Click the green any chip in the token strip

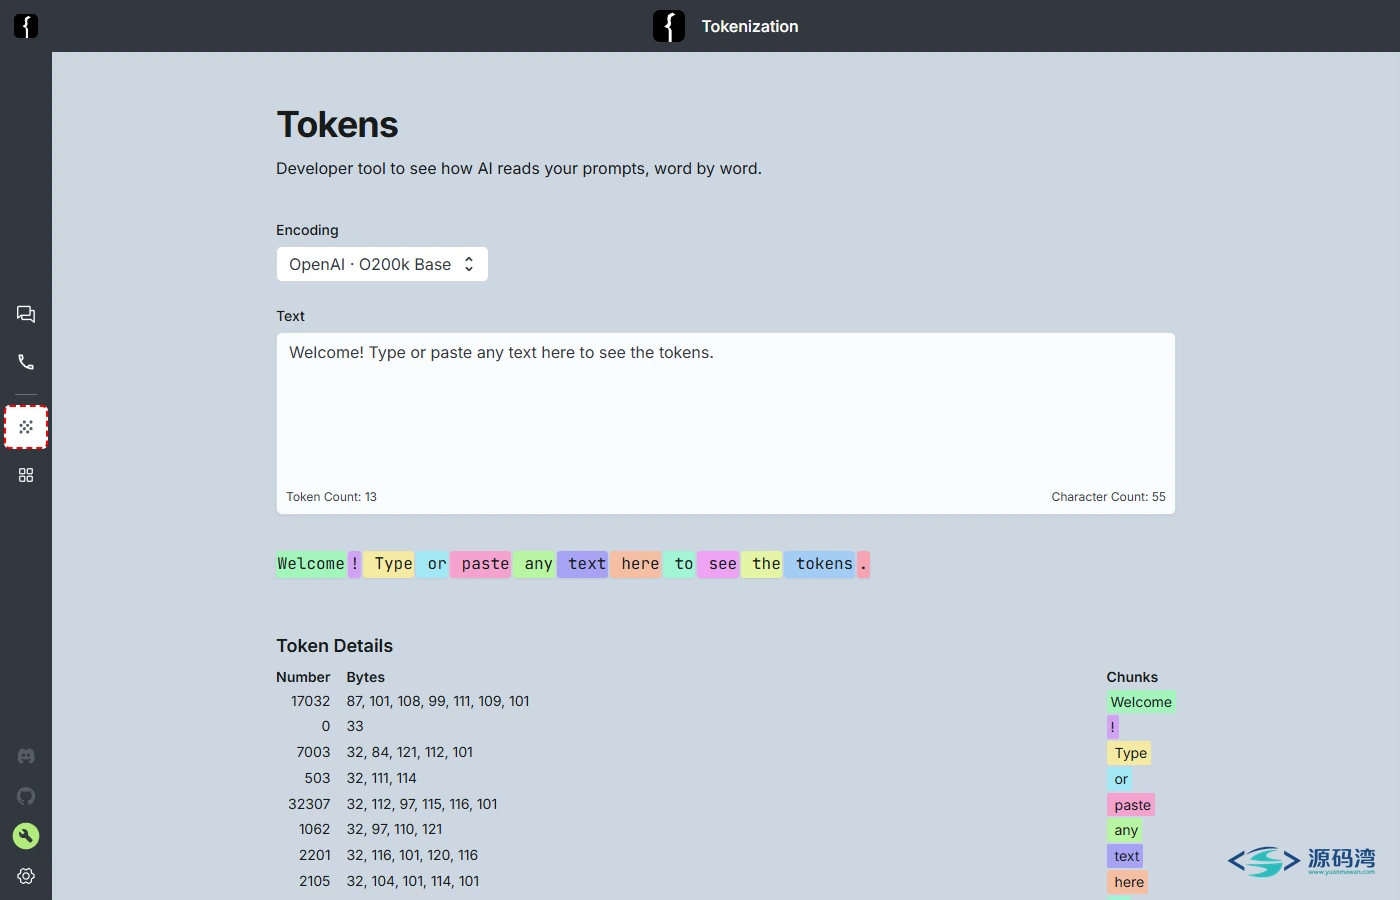coord(534,564)
